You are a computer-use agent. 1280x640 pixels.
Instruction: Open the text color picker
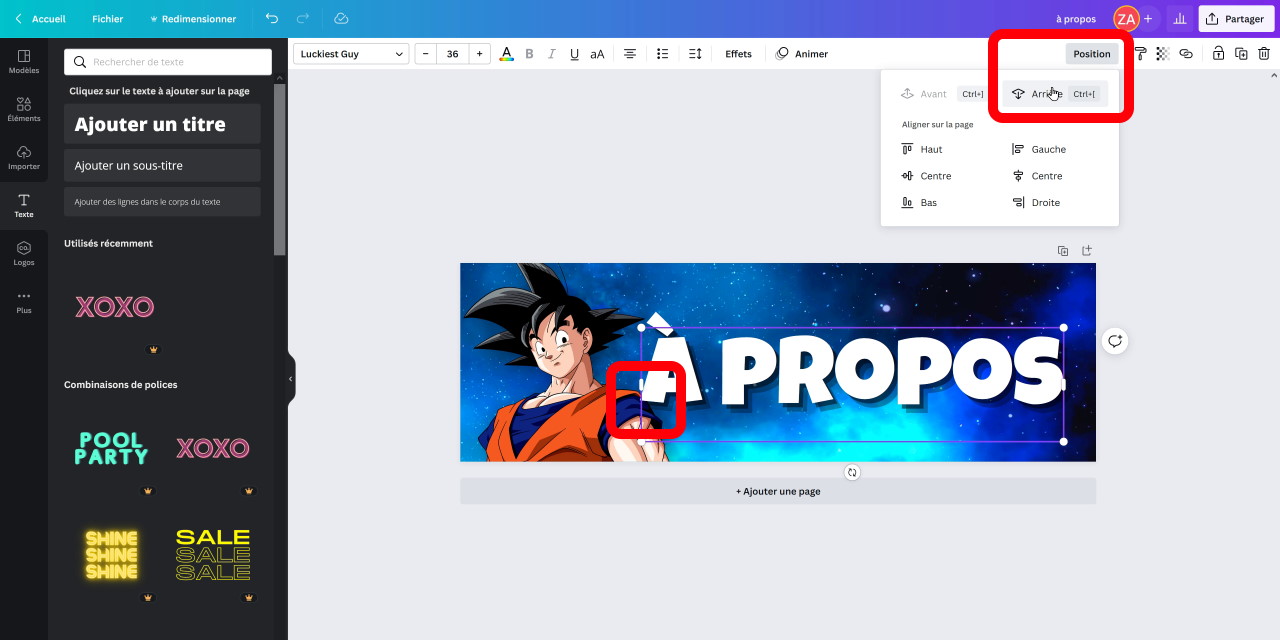(x=506, y=54)
